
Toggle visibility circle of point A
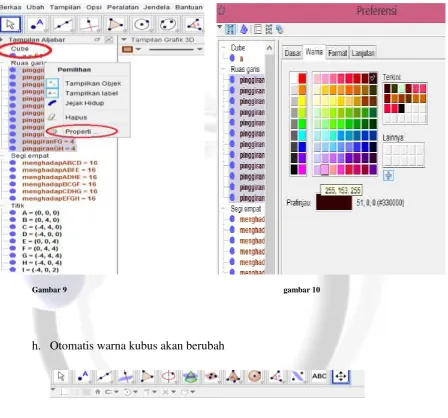[13, 213]
